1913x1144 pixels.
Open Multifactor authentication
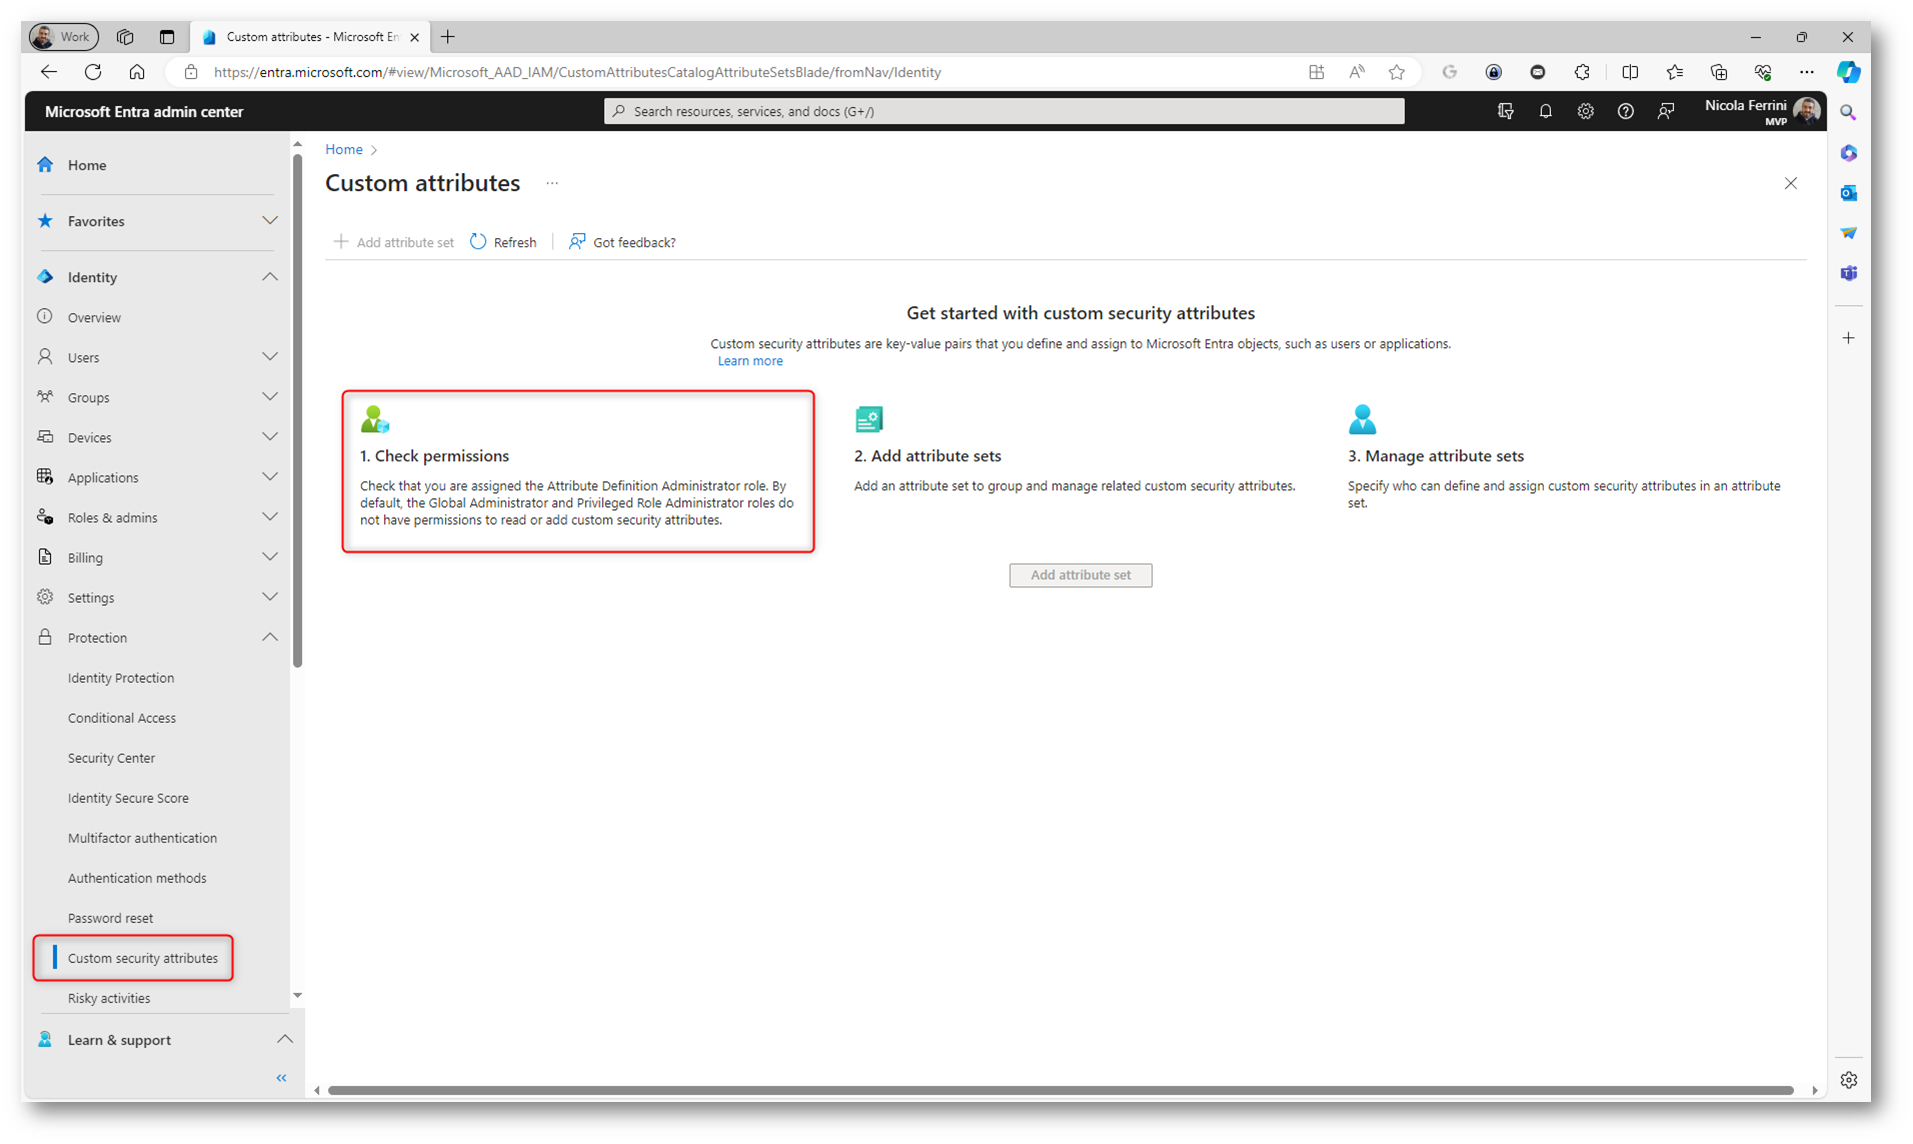click(142, 838)
